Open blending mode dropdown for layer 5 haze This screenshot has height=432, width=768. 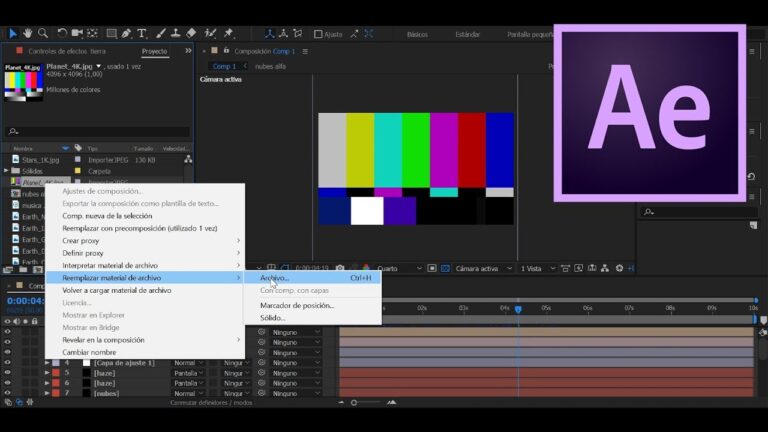[x=188, y=373]
